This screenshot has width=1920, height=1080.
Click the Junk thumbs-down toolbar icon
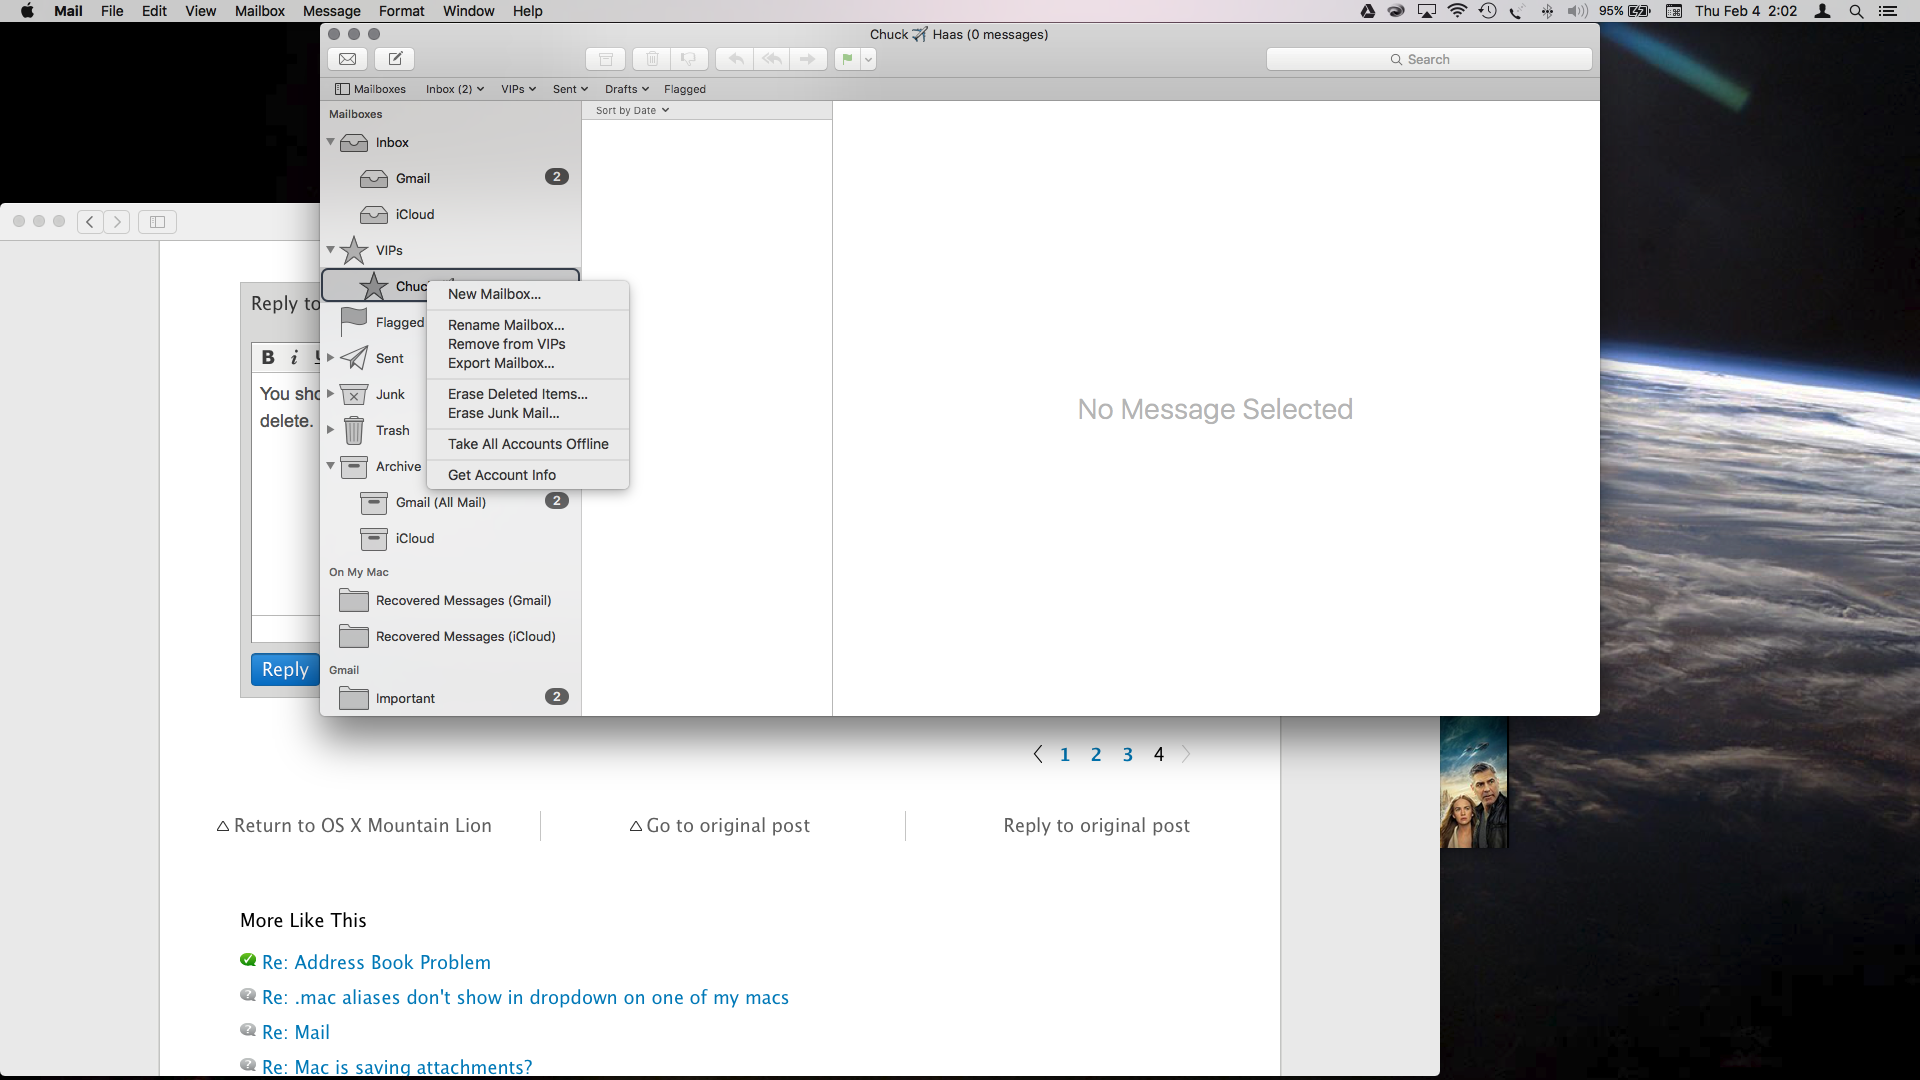[688, 59]
